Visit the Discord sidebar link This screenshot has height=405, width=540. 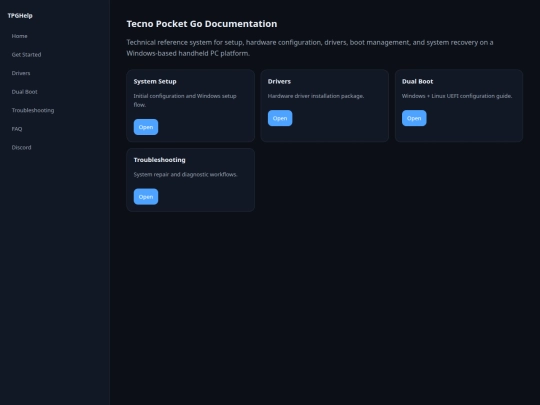point(21,147)
